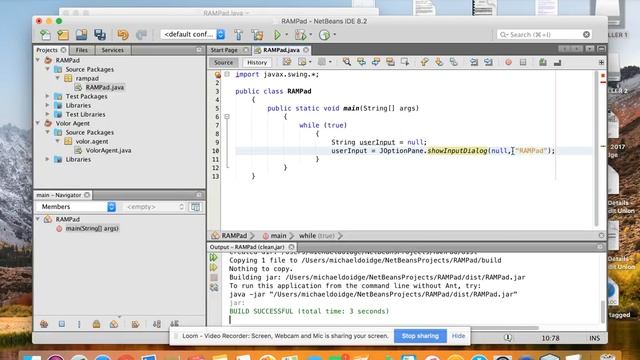Expand the Test Libraries node
The width and height of the screenshot is (640, 360).
(x=48, y=114)
